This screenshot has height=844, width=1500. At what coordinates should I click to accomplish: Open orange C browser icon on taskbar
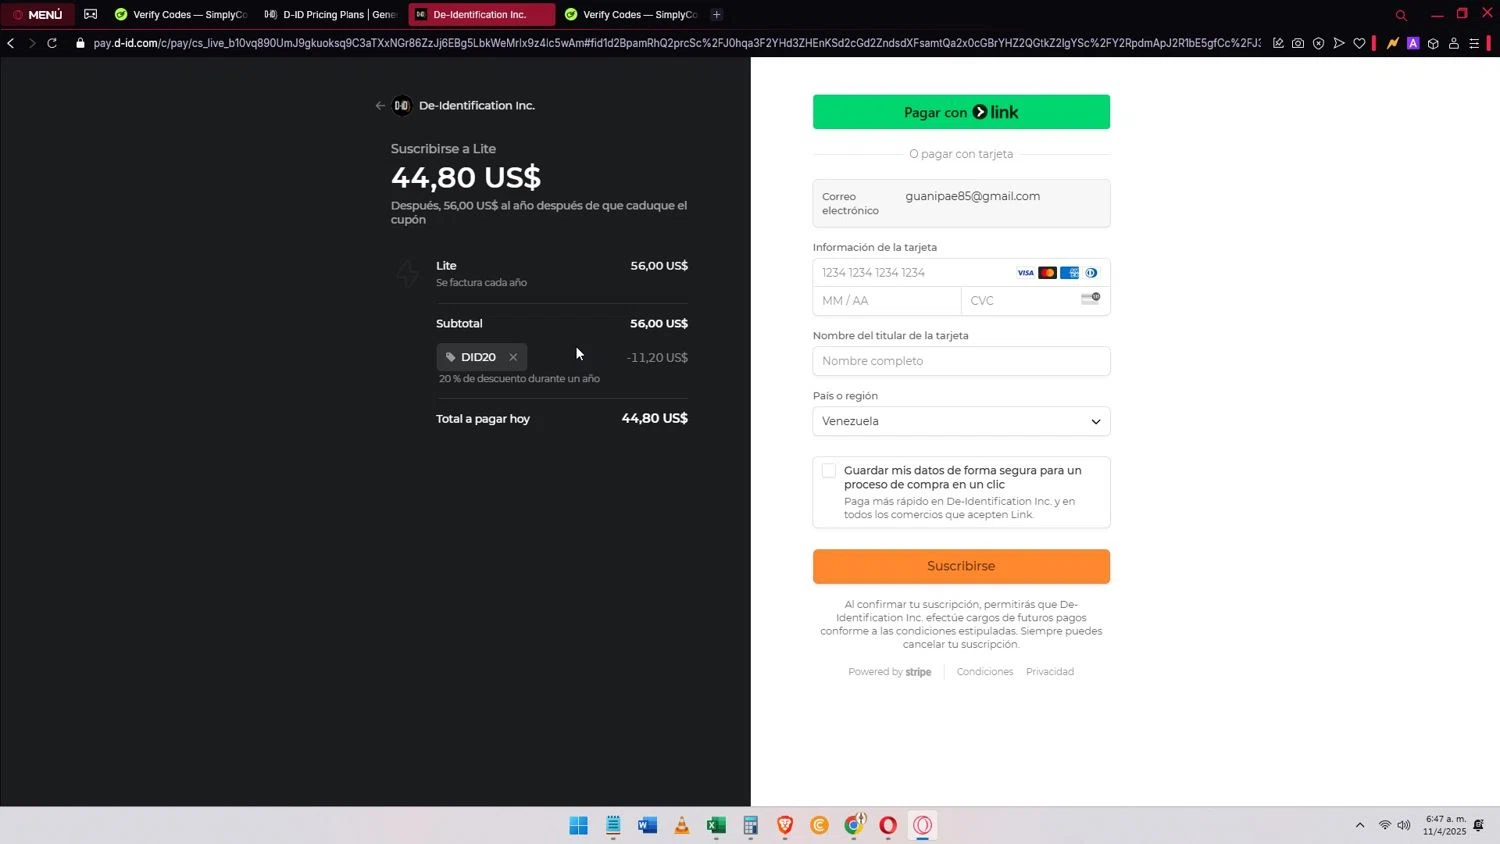819,825
